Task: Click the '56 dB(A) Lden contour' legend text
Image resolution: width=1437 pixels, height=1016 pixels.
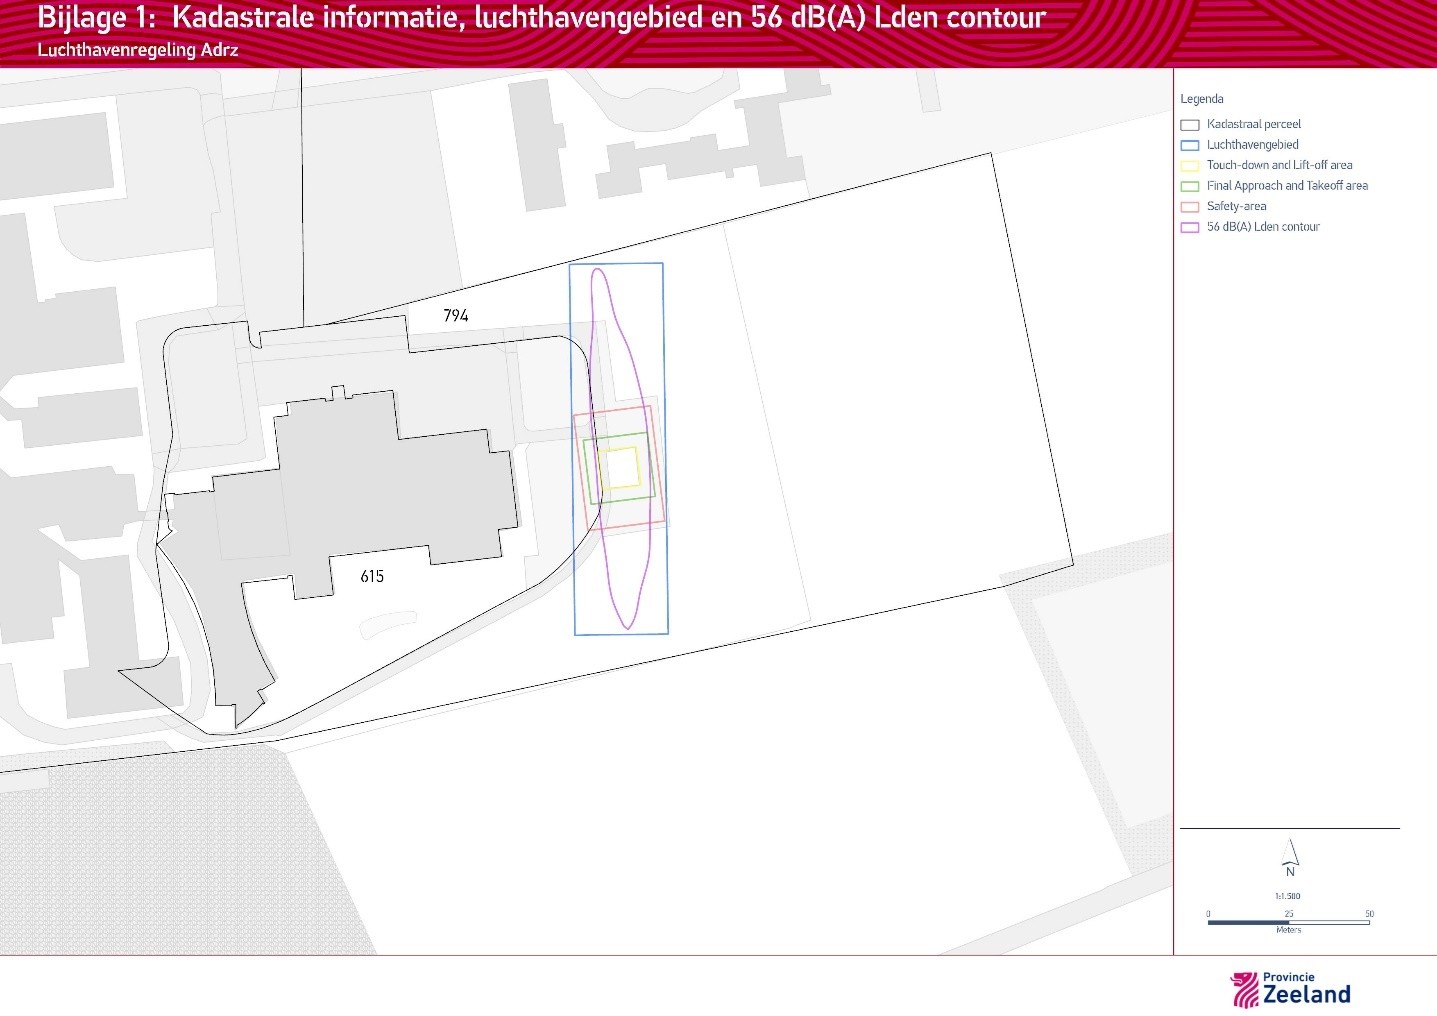Action: (1262, 227)
